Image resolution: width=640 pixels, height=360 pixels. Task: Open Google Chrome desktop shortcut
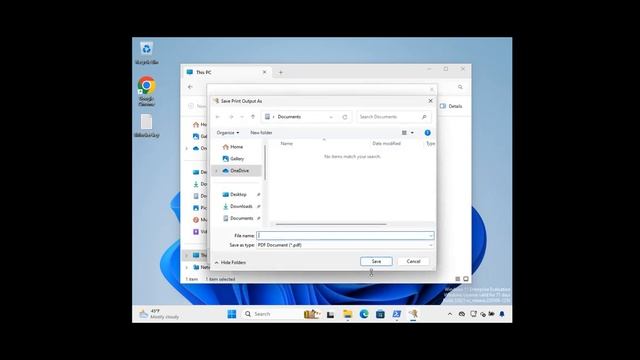tap(147, 91)
